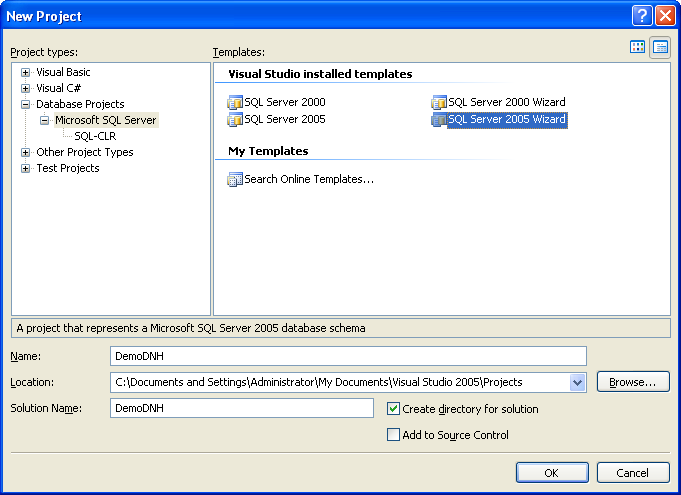Expand the Visual C# node
681x495 pixels.
26,89
